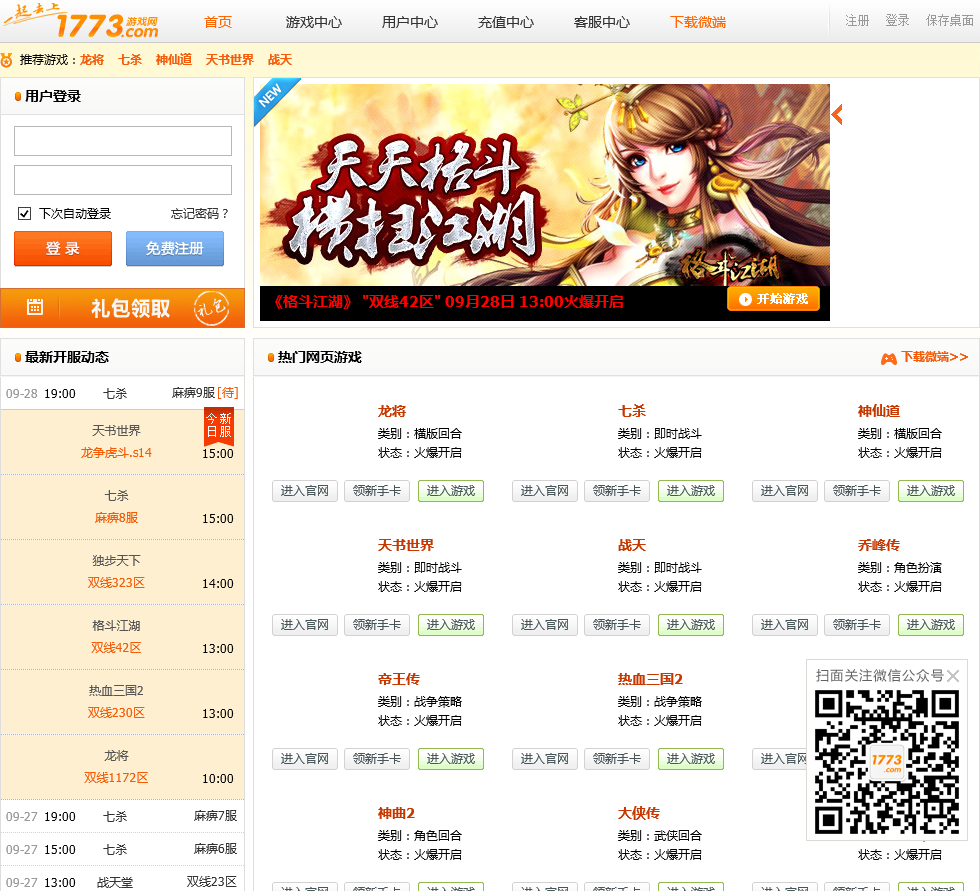
Task: Click the 忘记密码？ link
Action: pos(200,214)
